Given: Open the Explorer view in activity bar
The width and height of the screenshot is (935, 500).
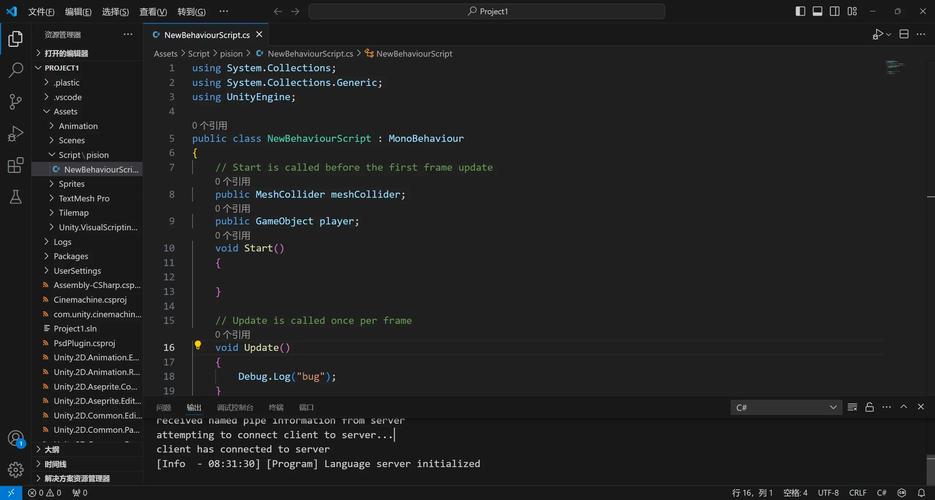Looking at the screenshot, I should click(16, 39).
